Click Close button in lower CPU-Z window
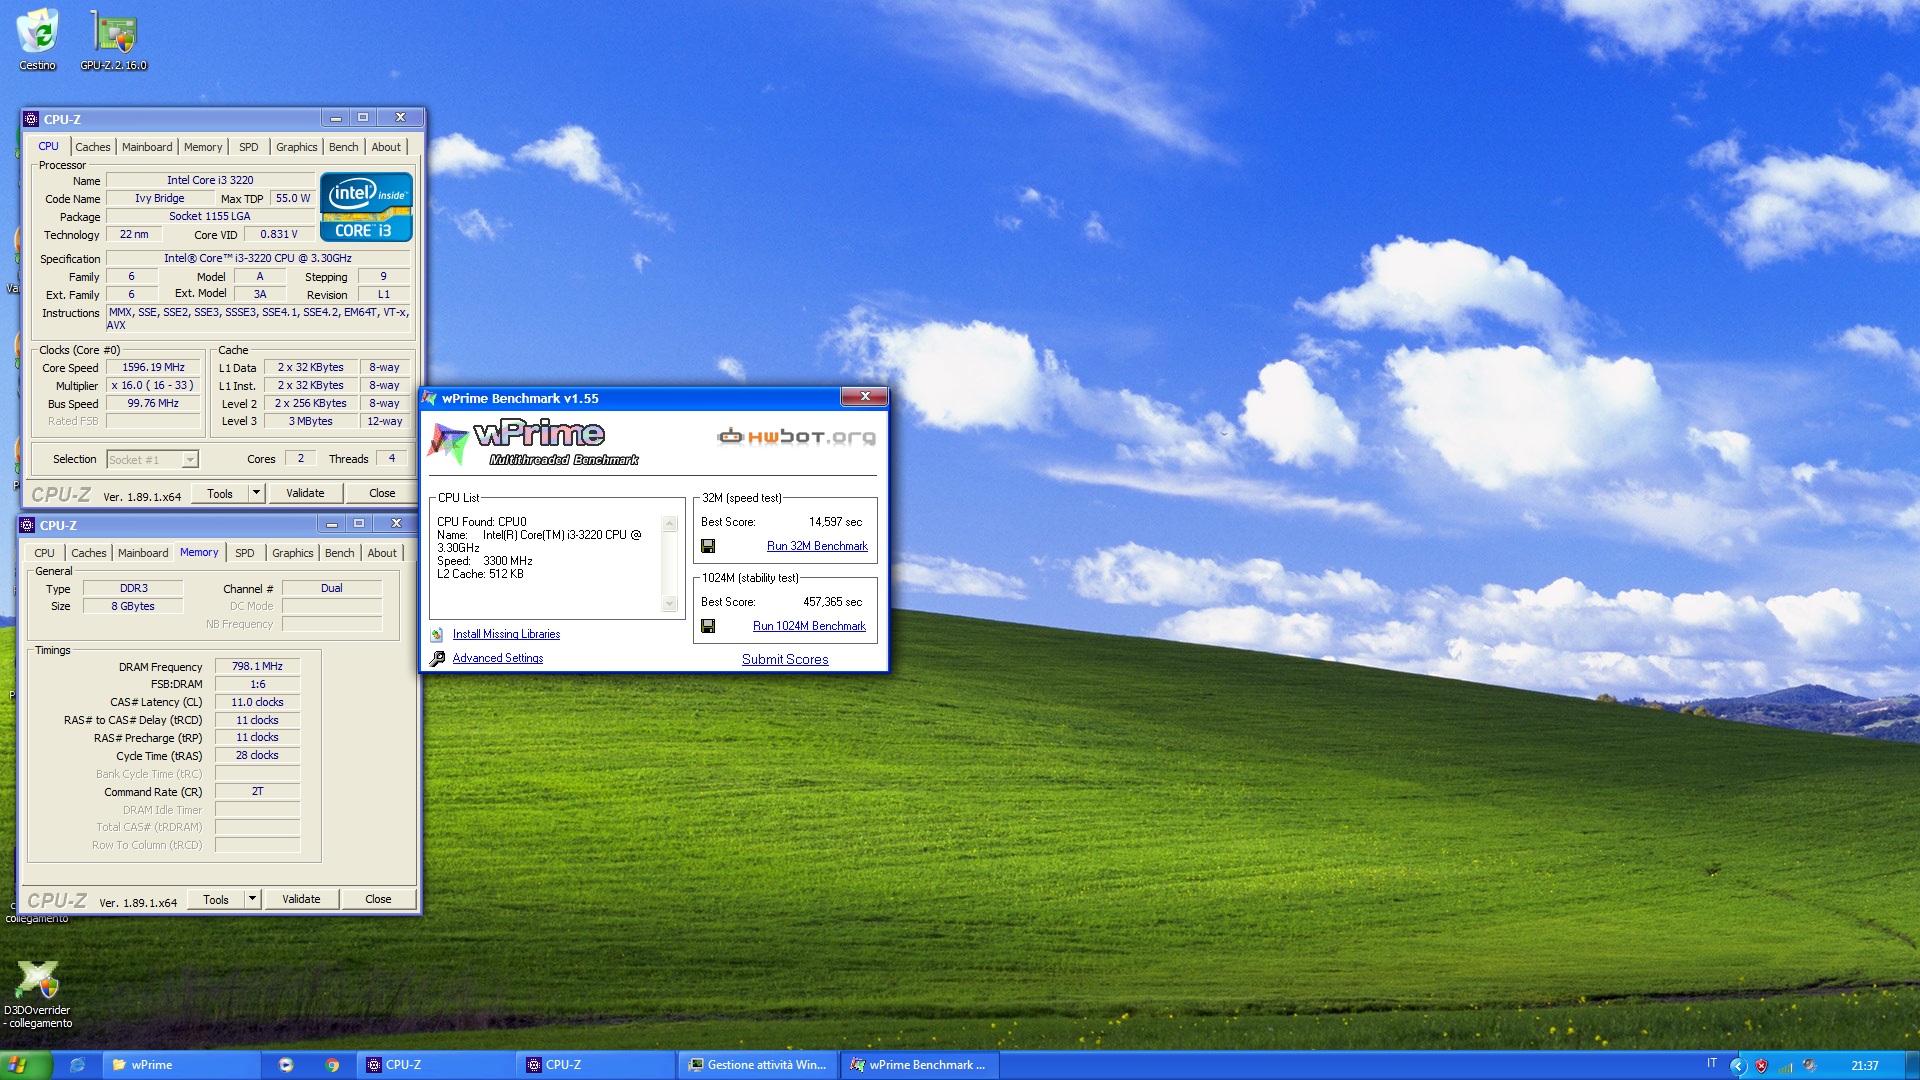The width and height of the screenshot is (1920, 1080). coord(378,899)
